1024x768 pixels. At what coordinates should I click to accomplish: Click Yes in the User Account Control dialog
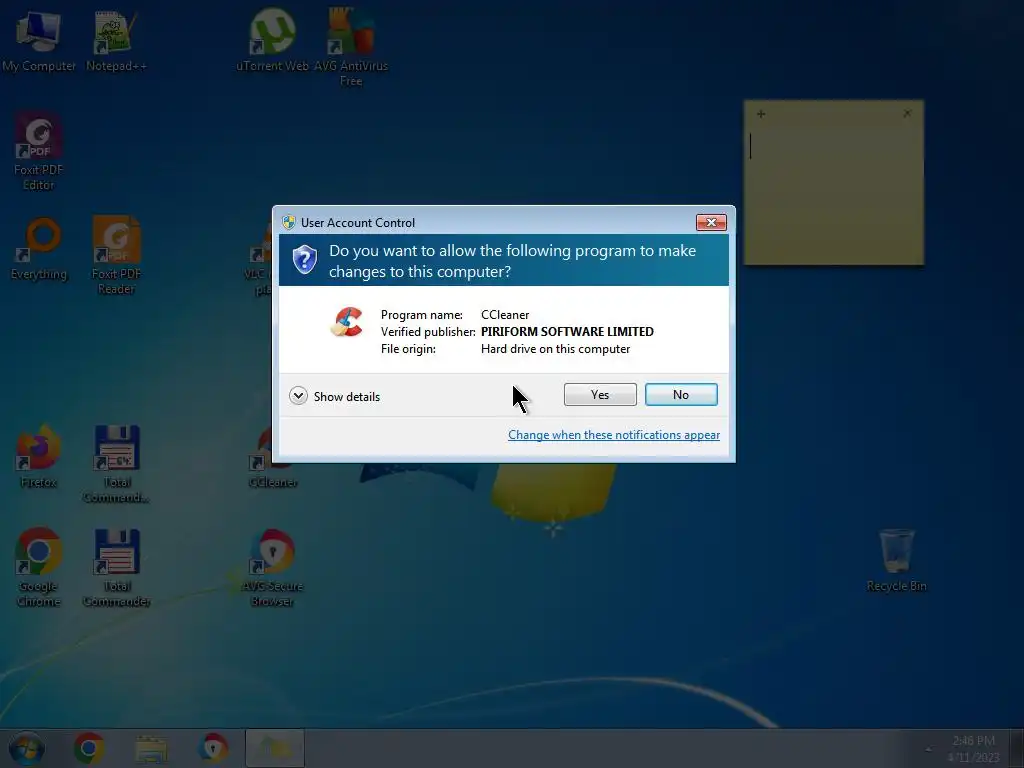[600, 394]
